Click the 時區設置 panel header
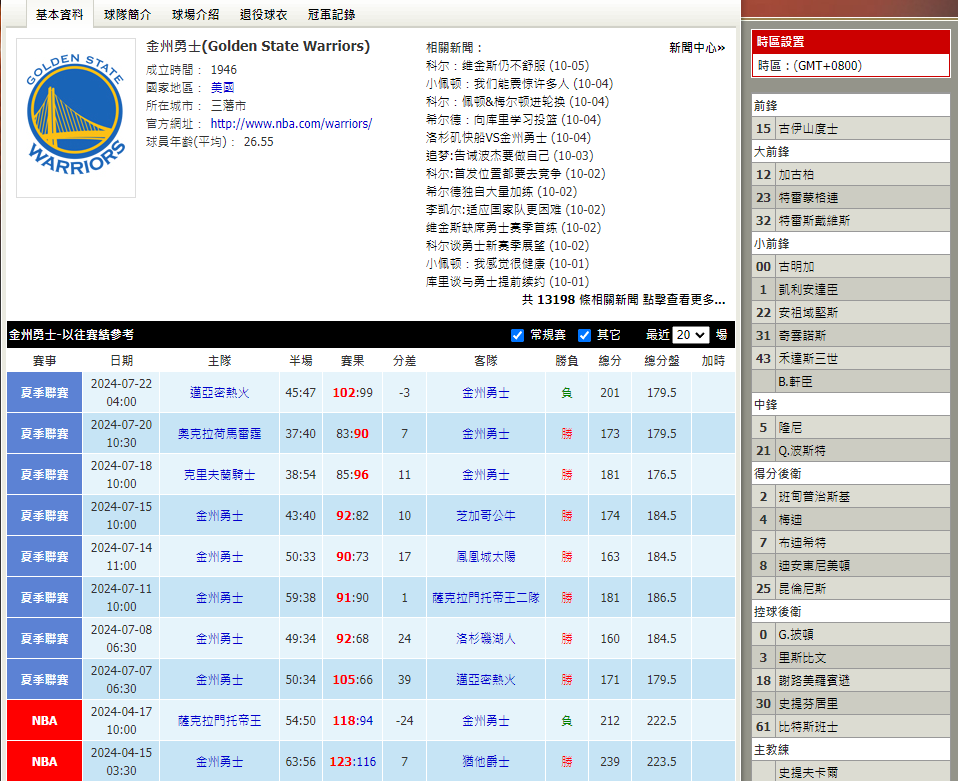Image resolution: width=958 pixels, height=781 pixels. (850, 42)
